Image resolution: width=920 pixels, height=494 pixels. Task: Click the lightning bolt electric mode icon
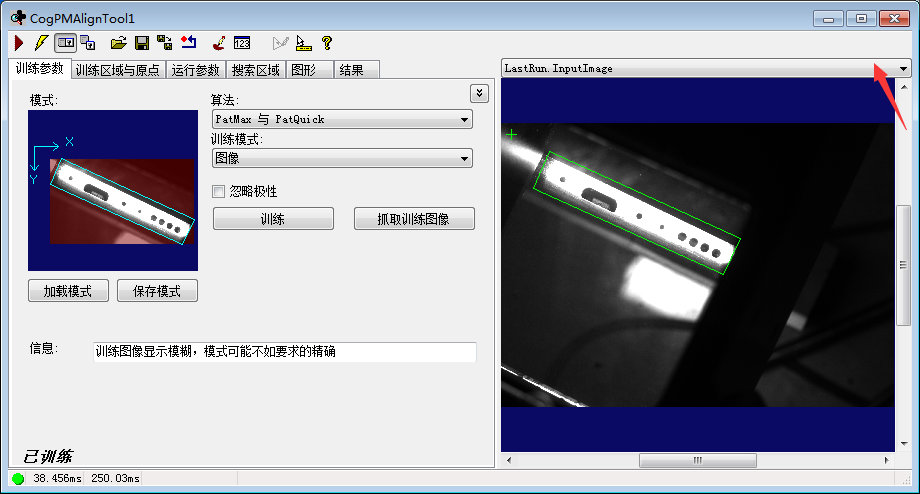point(40,43)
